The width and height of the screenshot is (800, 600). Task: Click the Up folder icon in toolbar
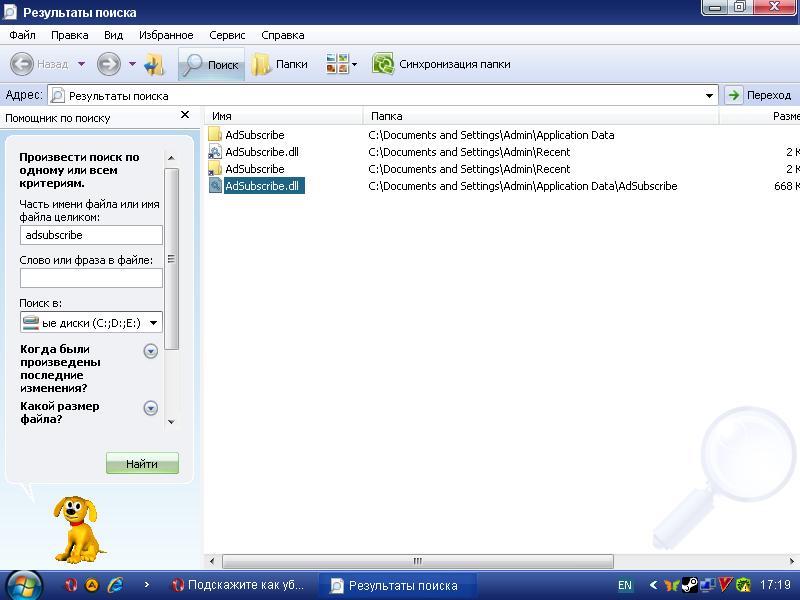154,64
